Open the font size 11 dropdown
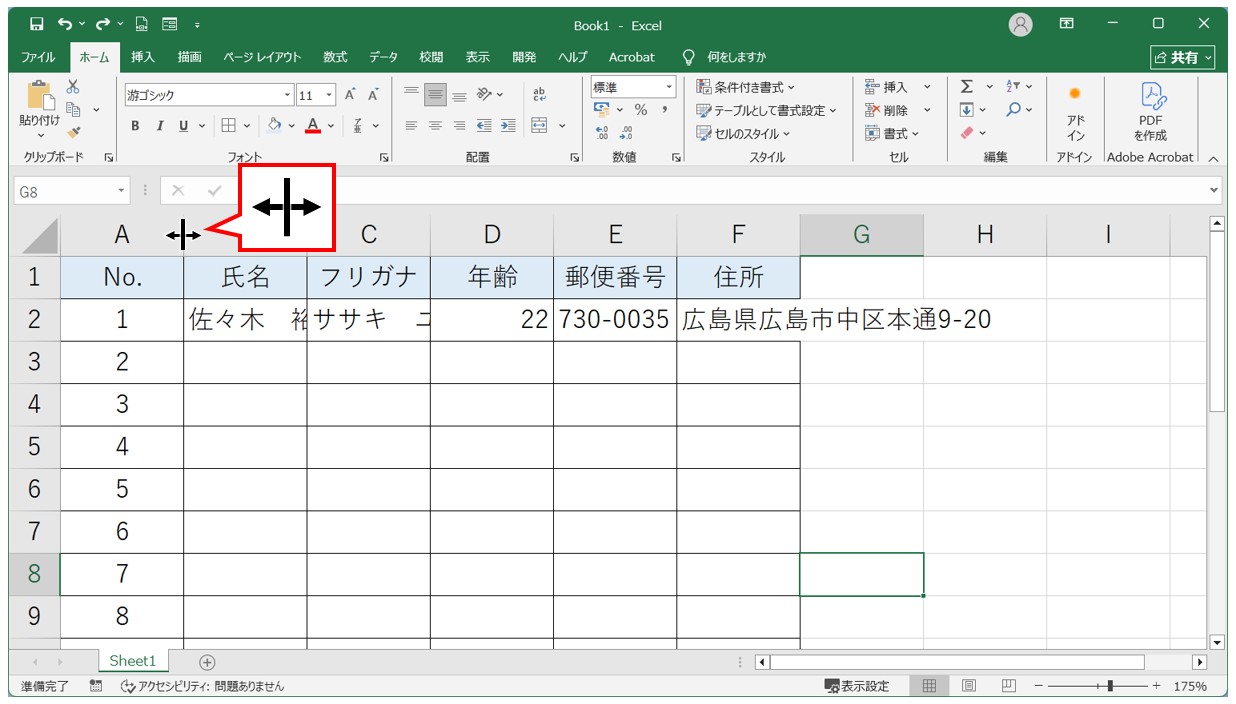 [x=330, y=96]
